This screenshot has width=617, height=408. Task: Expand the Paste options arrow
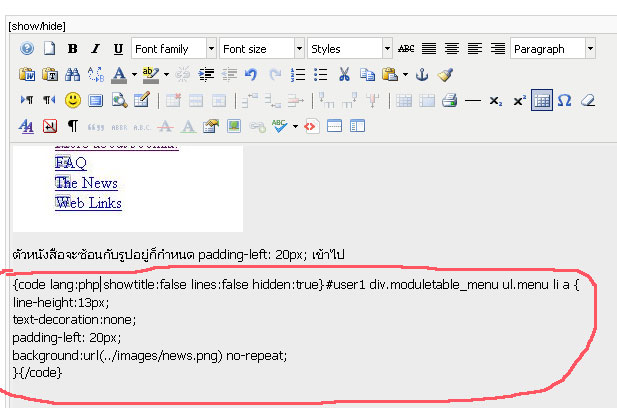pyautogui.click(x=405, y=74)
